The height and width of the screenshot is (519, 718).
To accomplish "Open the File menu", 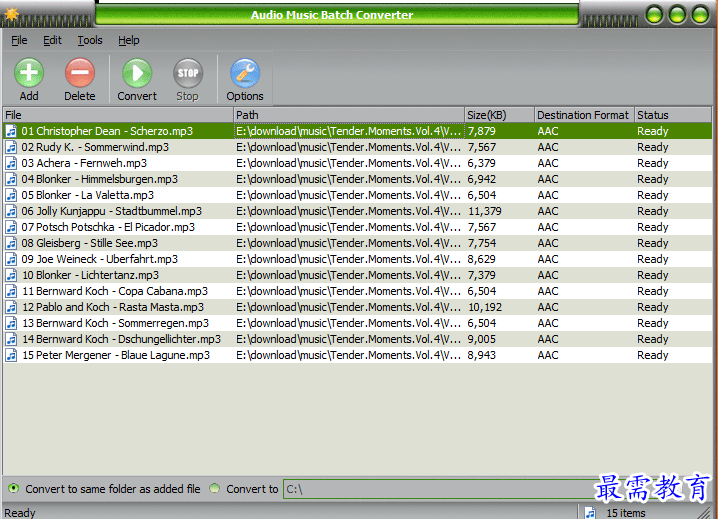I will 19,40.
